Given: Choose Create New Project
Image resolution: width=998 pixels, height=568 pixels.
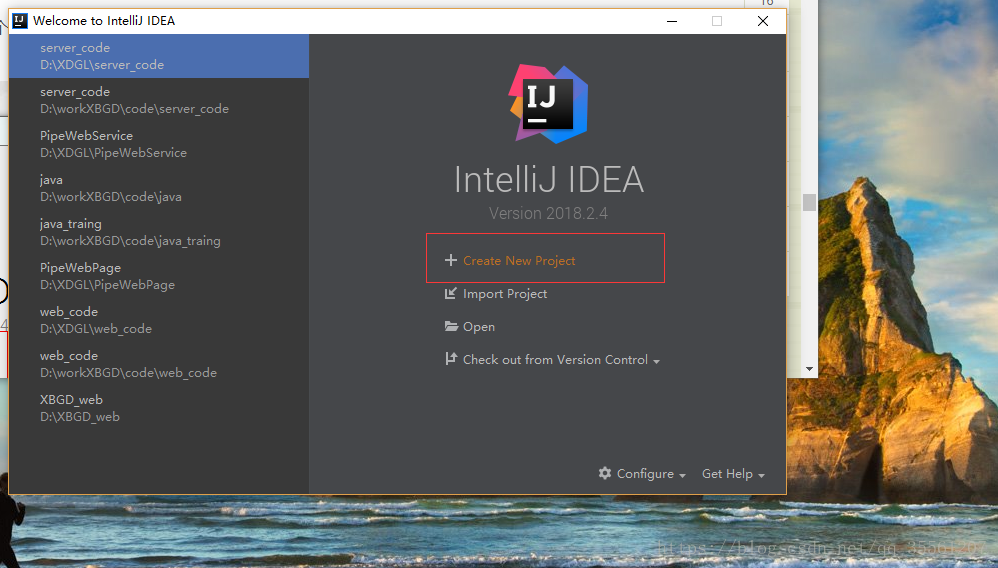Looking at the screenshot, I should click(x=519, y=260).
